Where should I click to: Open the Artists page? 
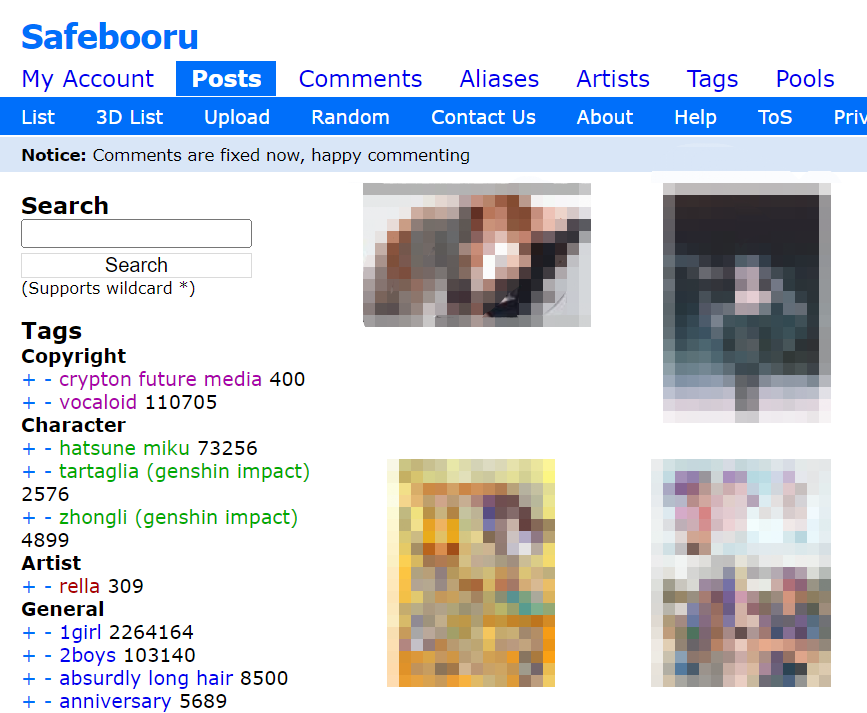[613, 79]
